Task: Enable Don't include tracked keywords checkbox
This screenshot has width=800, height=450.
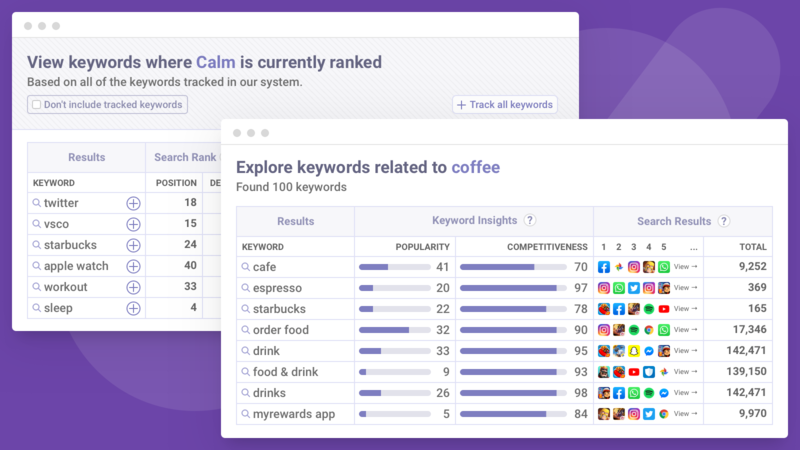Action: (37, 105)
